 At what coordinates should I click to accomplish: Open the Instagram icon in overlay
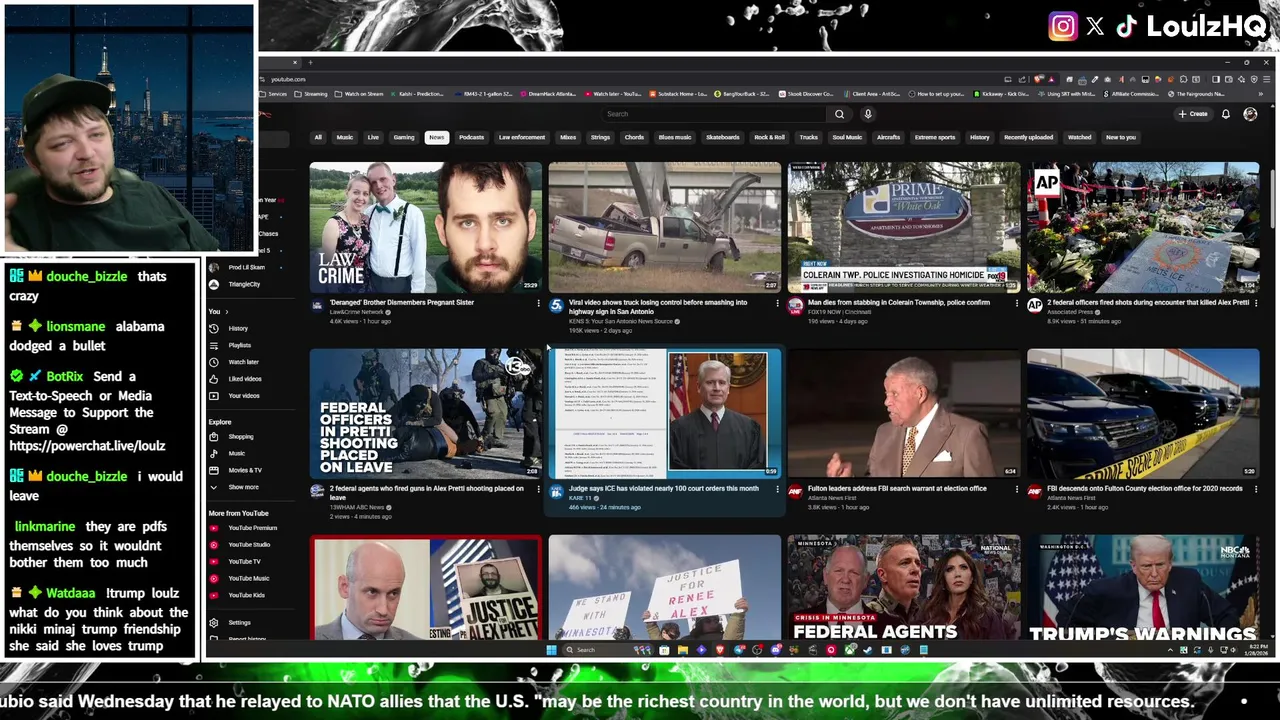click(x=1063, y=27)
